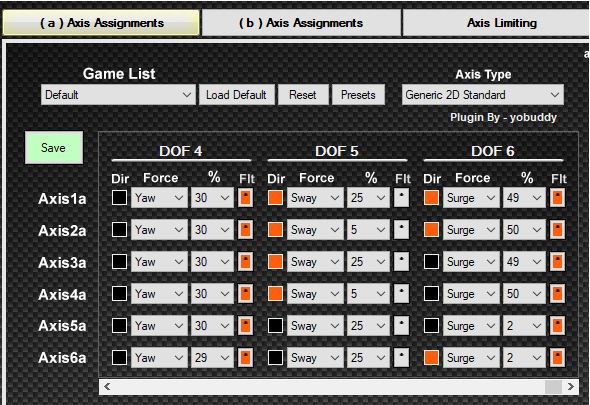Toggle Axis2a DOF 6 Flt filter indicator
This screenshot has width=590, height=405.
point(558,230)
